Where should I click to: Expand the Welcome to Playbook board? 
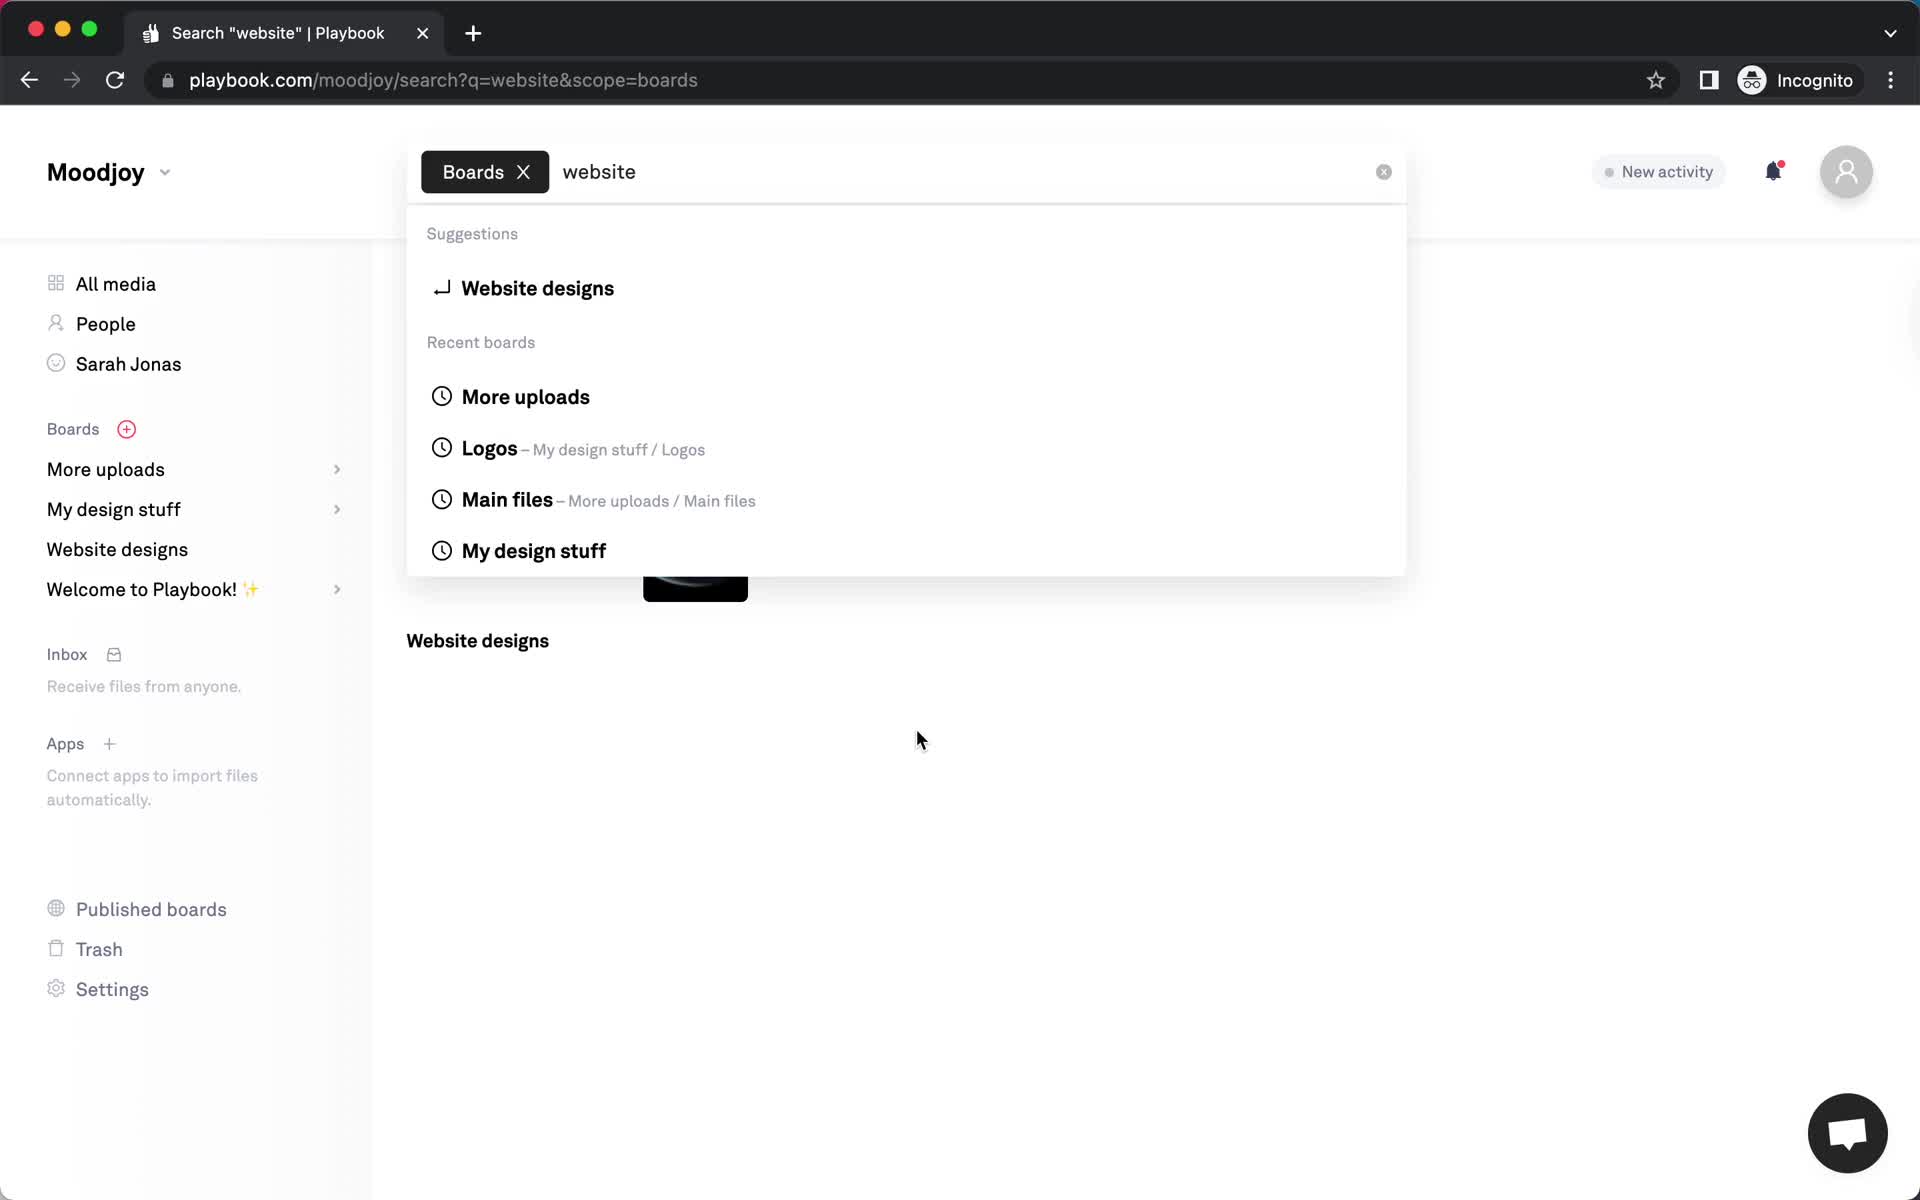pyautogui.click(x=335, y=589)
